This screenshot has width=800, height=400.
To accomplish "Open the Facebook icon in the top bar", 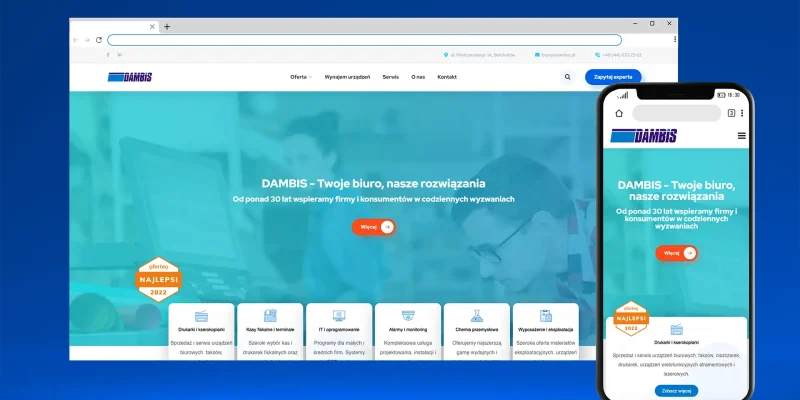I will pos(108,55).
